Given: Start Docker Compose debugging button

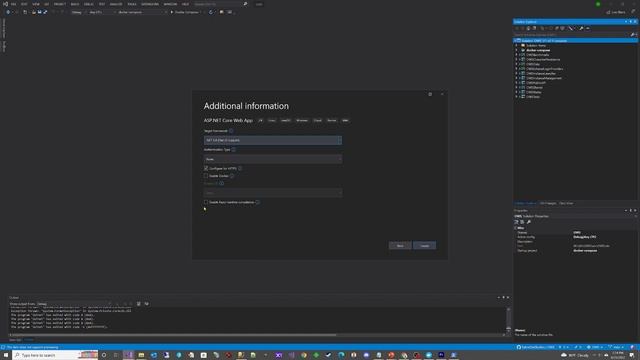Looking at the screenshot, I should pos(185,12).
